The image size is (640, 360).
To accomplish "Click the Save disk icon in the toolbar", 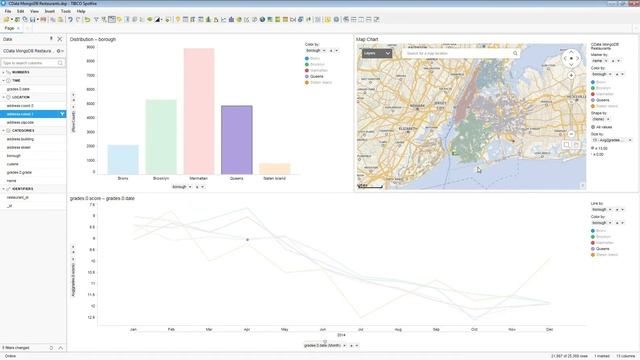I will point(32,20).
